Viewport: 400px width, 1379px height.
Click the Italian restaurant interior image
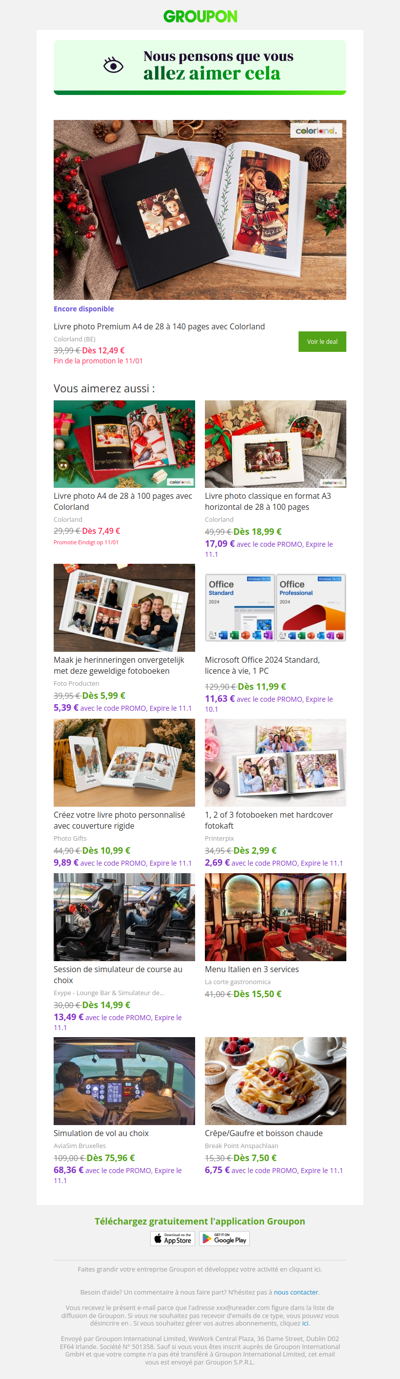click(276, 916)
